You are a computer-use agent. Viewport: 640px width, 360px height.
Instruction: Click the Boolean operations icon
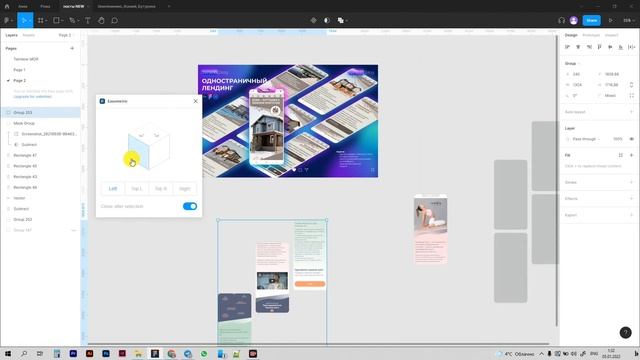(x=340, y=20)
